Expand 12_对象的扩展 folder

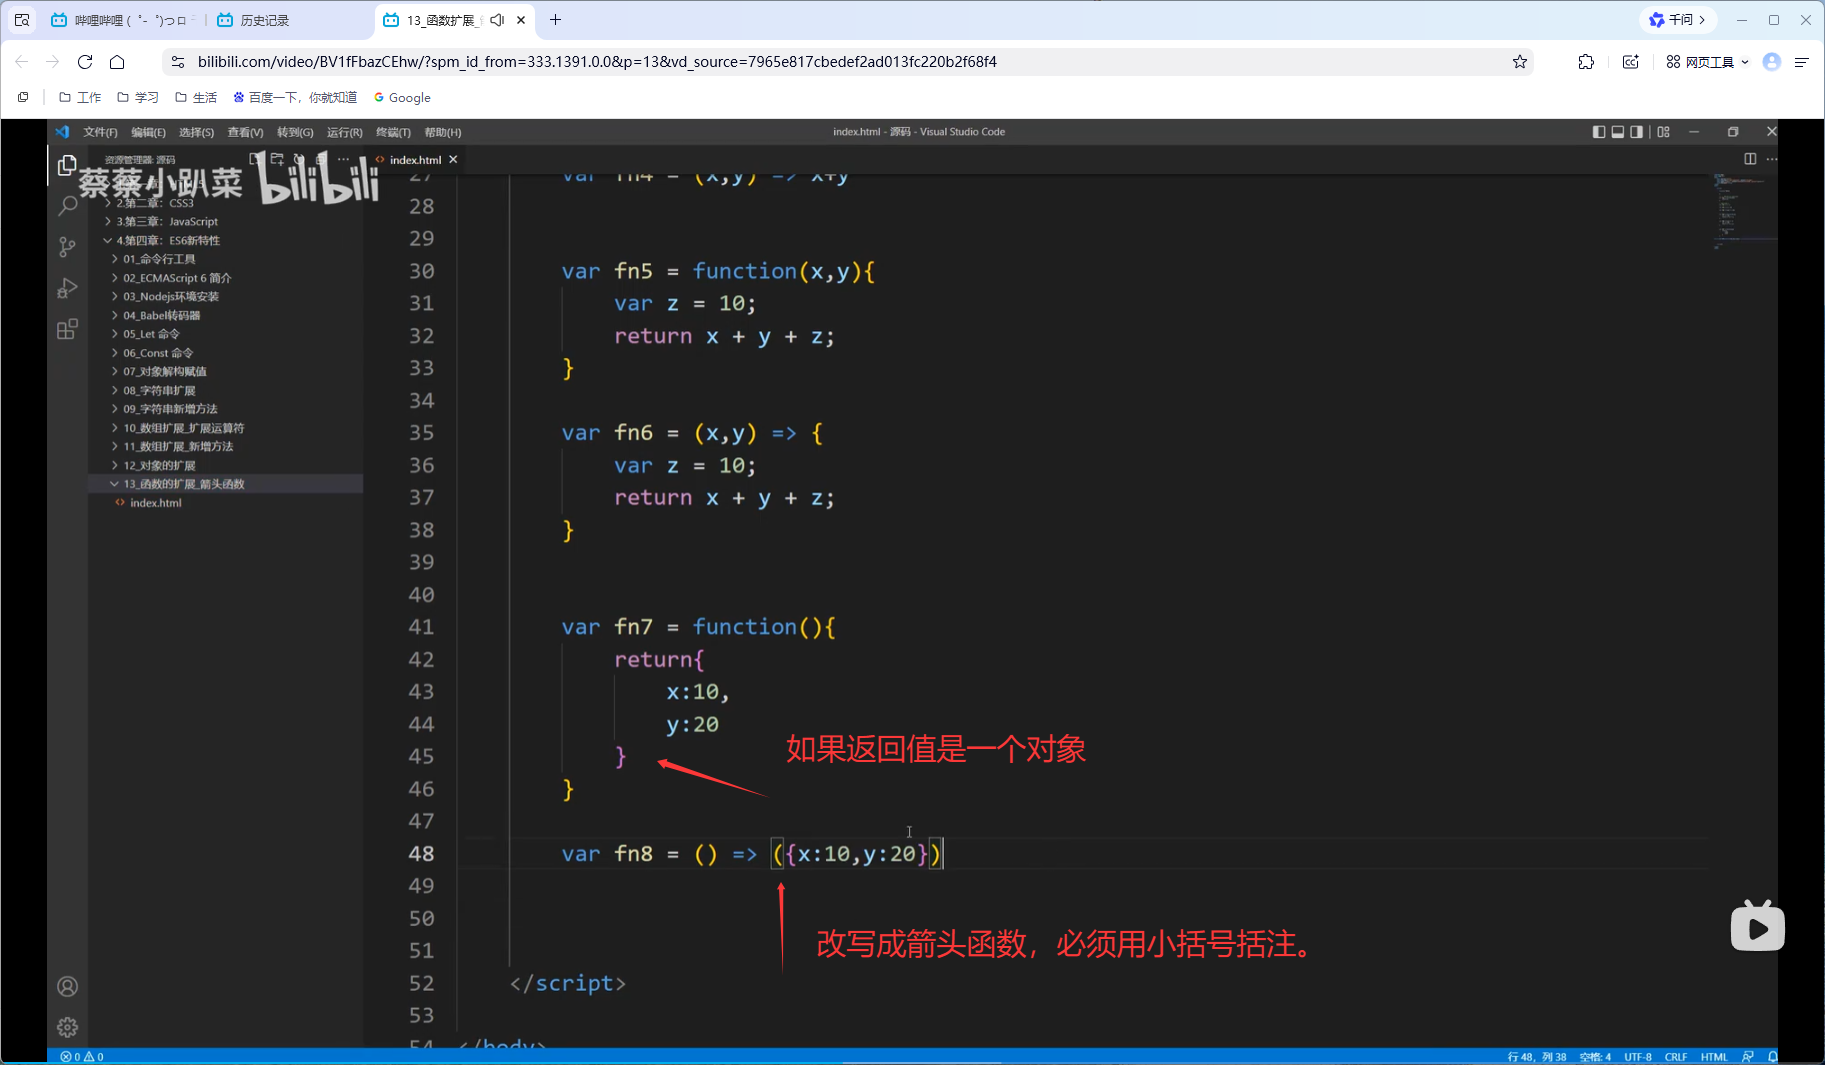point(226,466)
